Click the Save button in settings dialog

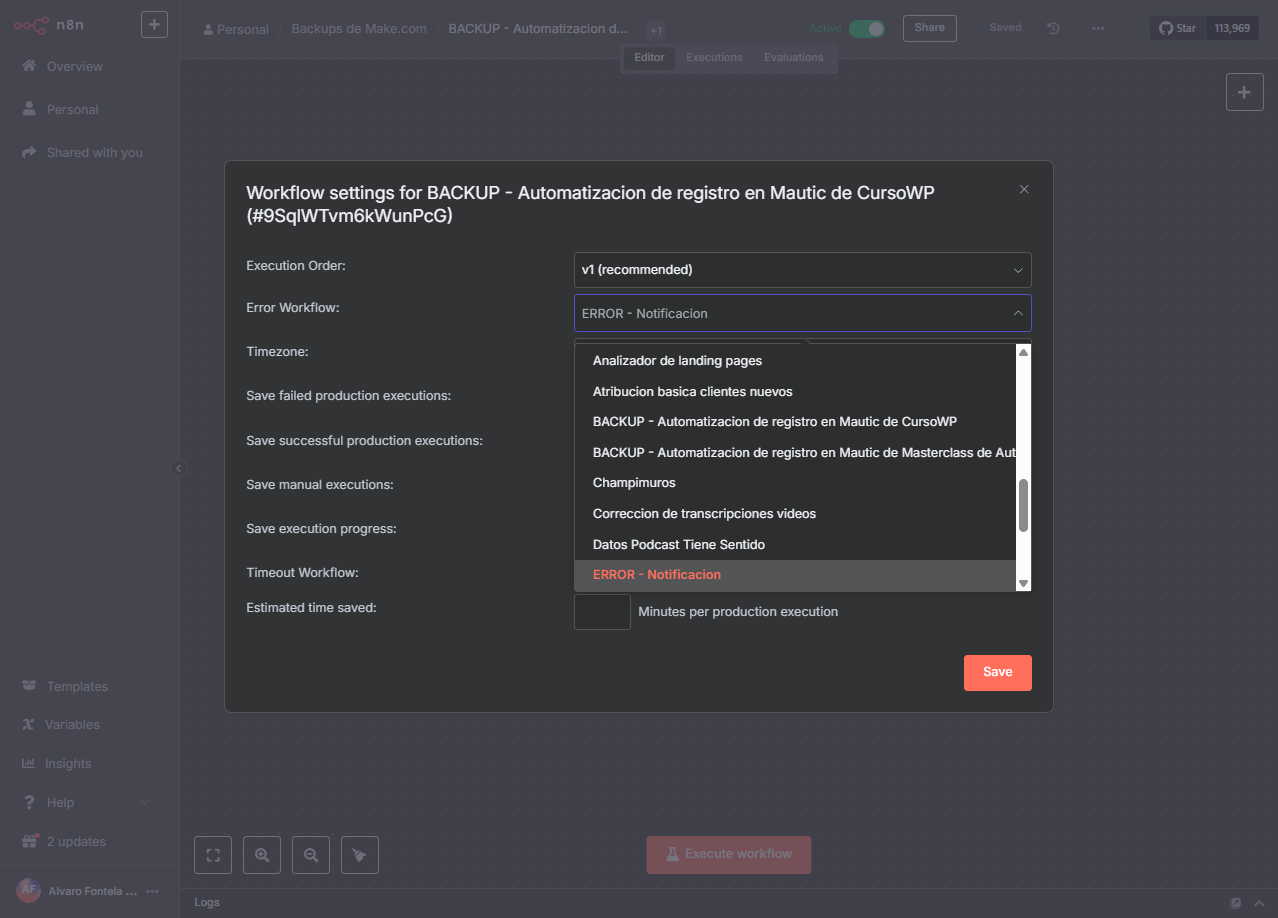pos(997,672)
